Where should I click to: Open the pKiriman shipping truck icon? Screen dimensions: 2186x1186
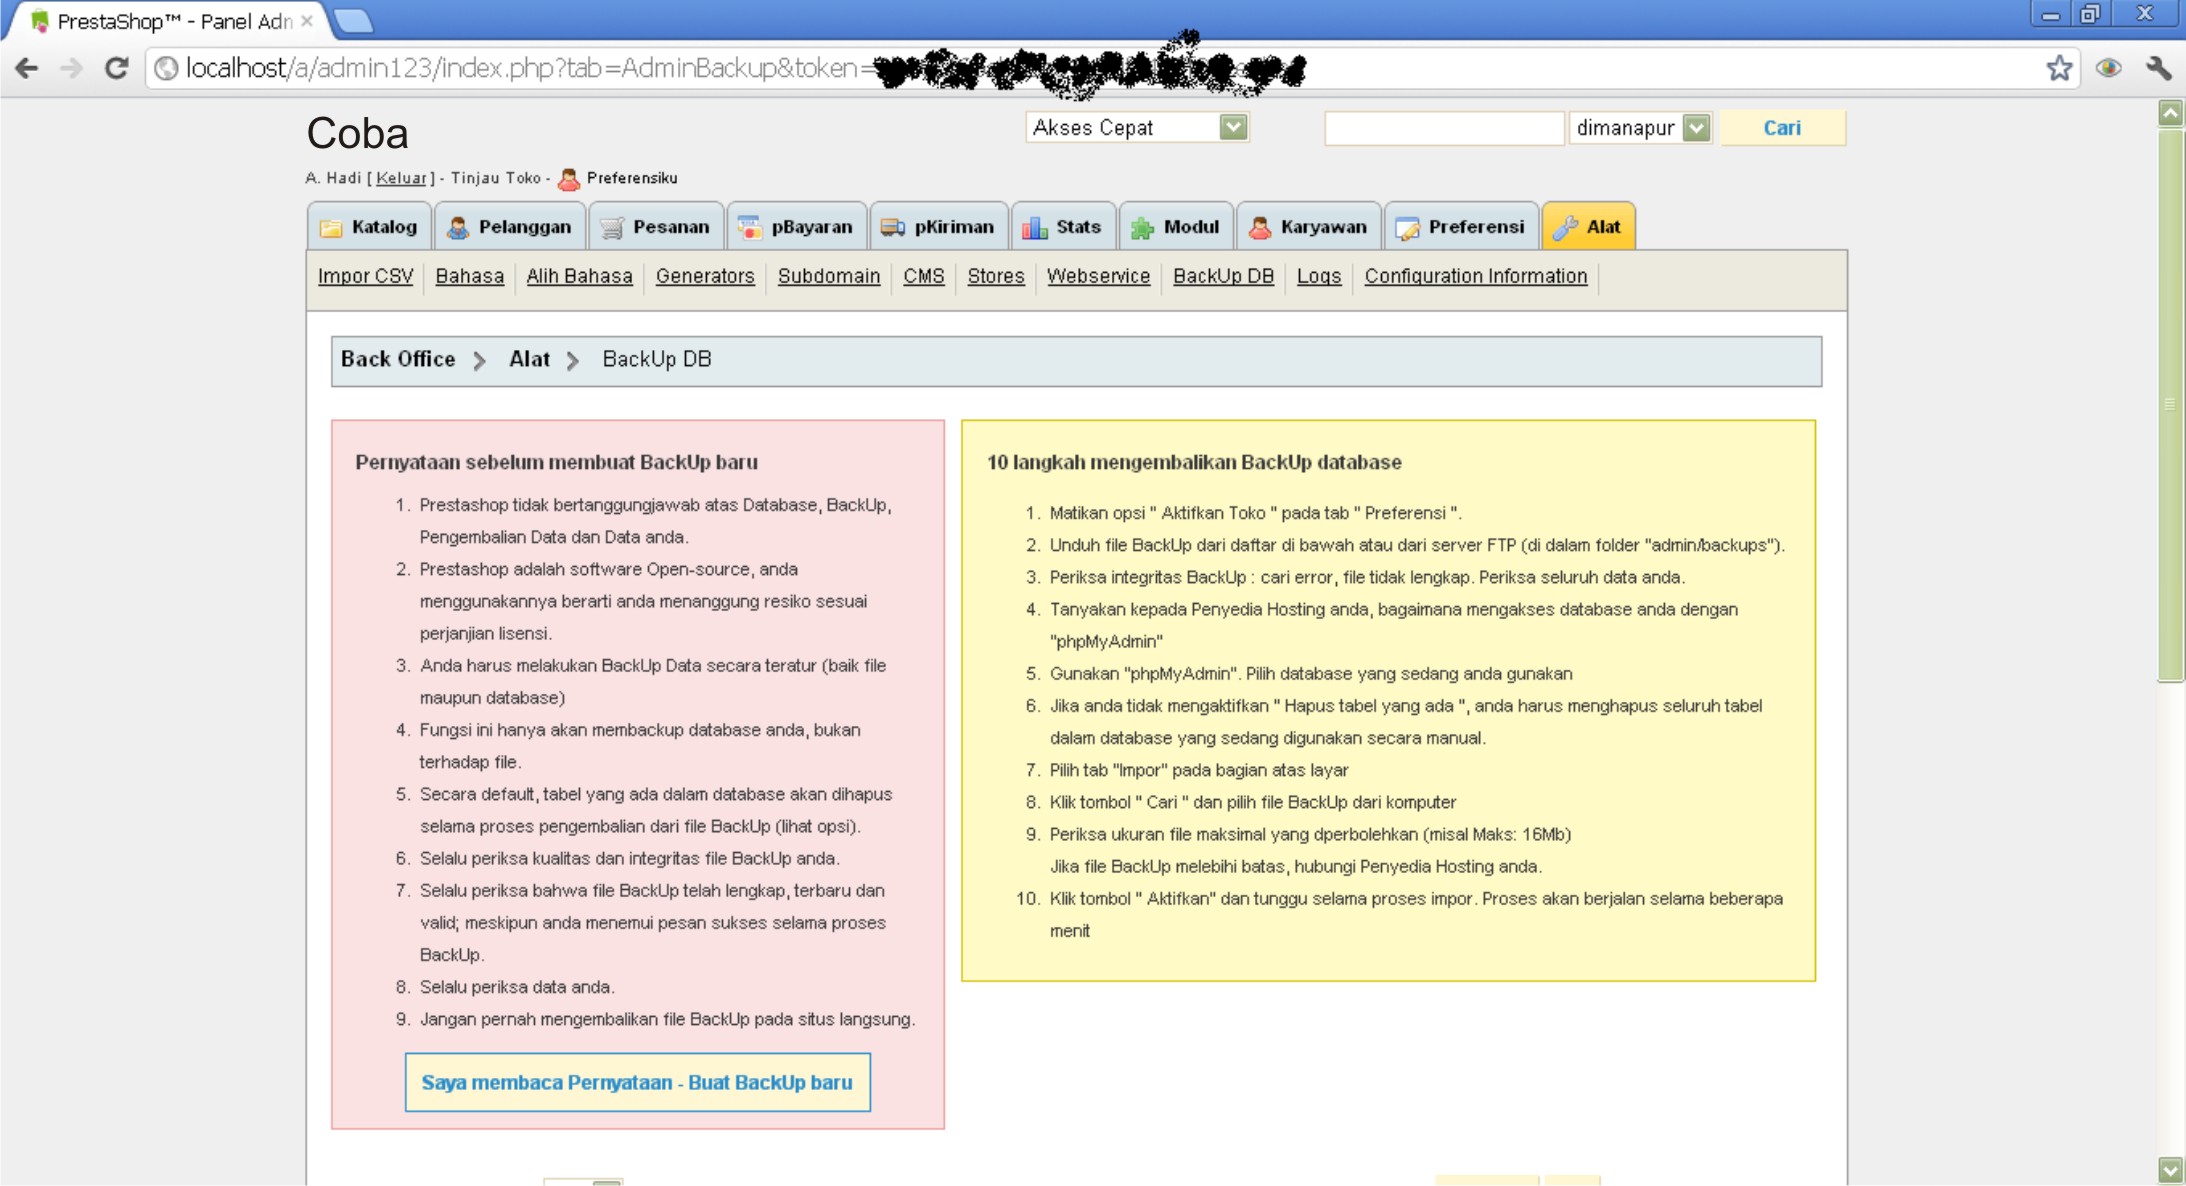[892, 228]
